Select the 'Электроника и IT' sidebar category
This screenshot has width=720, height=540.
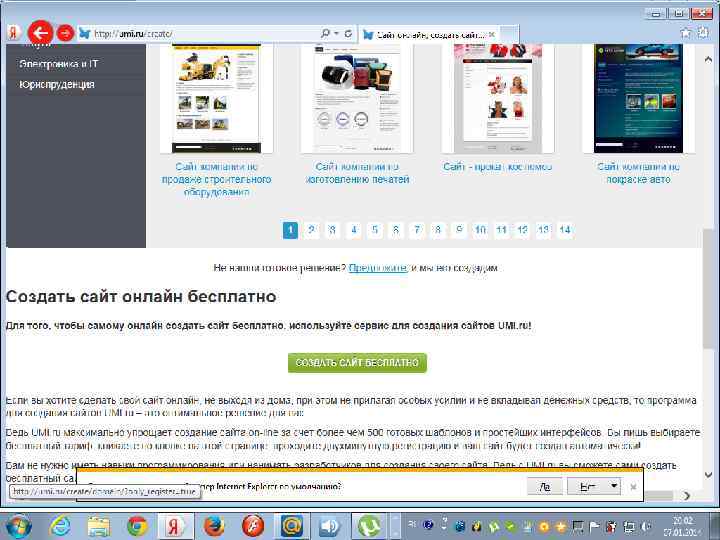(59, 64)
